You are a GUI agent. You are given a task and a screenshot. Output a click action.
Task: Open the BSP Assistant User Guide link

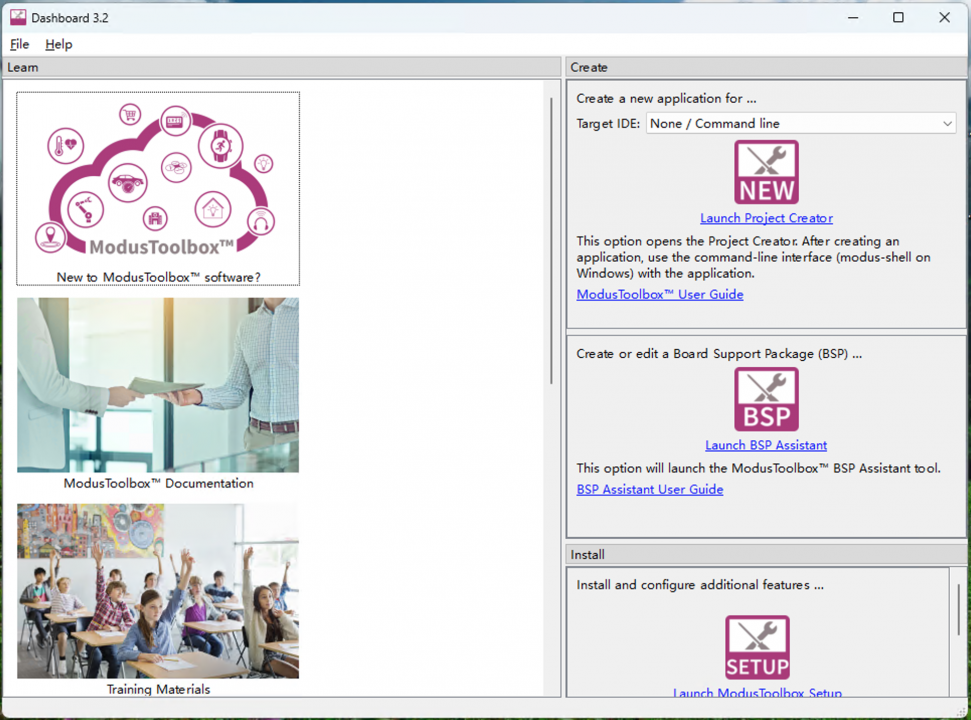click(x=650, y=489)
